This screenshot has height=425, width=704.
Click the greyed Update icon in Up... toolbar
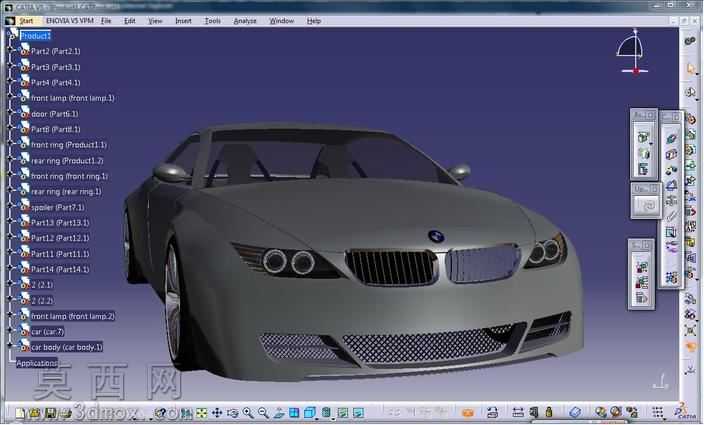[x=646, y=206]
